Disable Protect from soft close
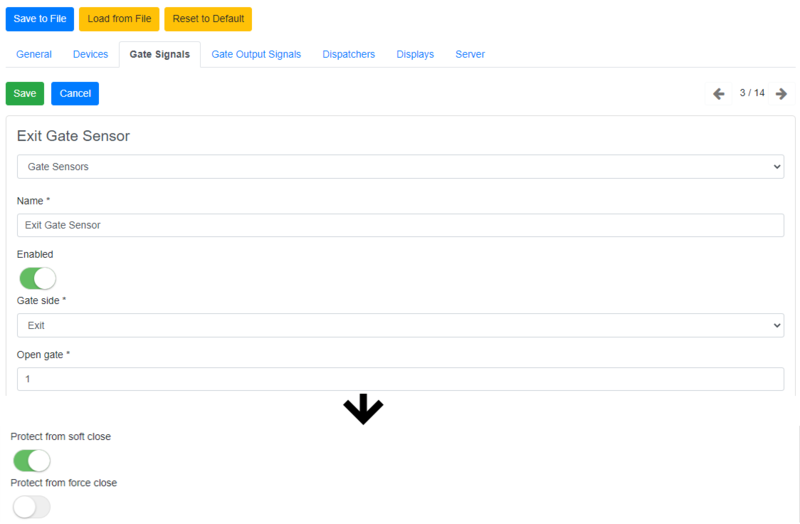 click(31, 460)
